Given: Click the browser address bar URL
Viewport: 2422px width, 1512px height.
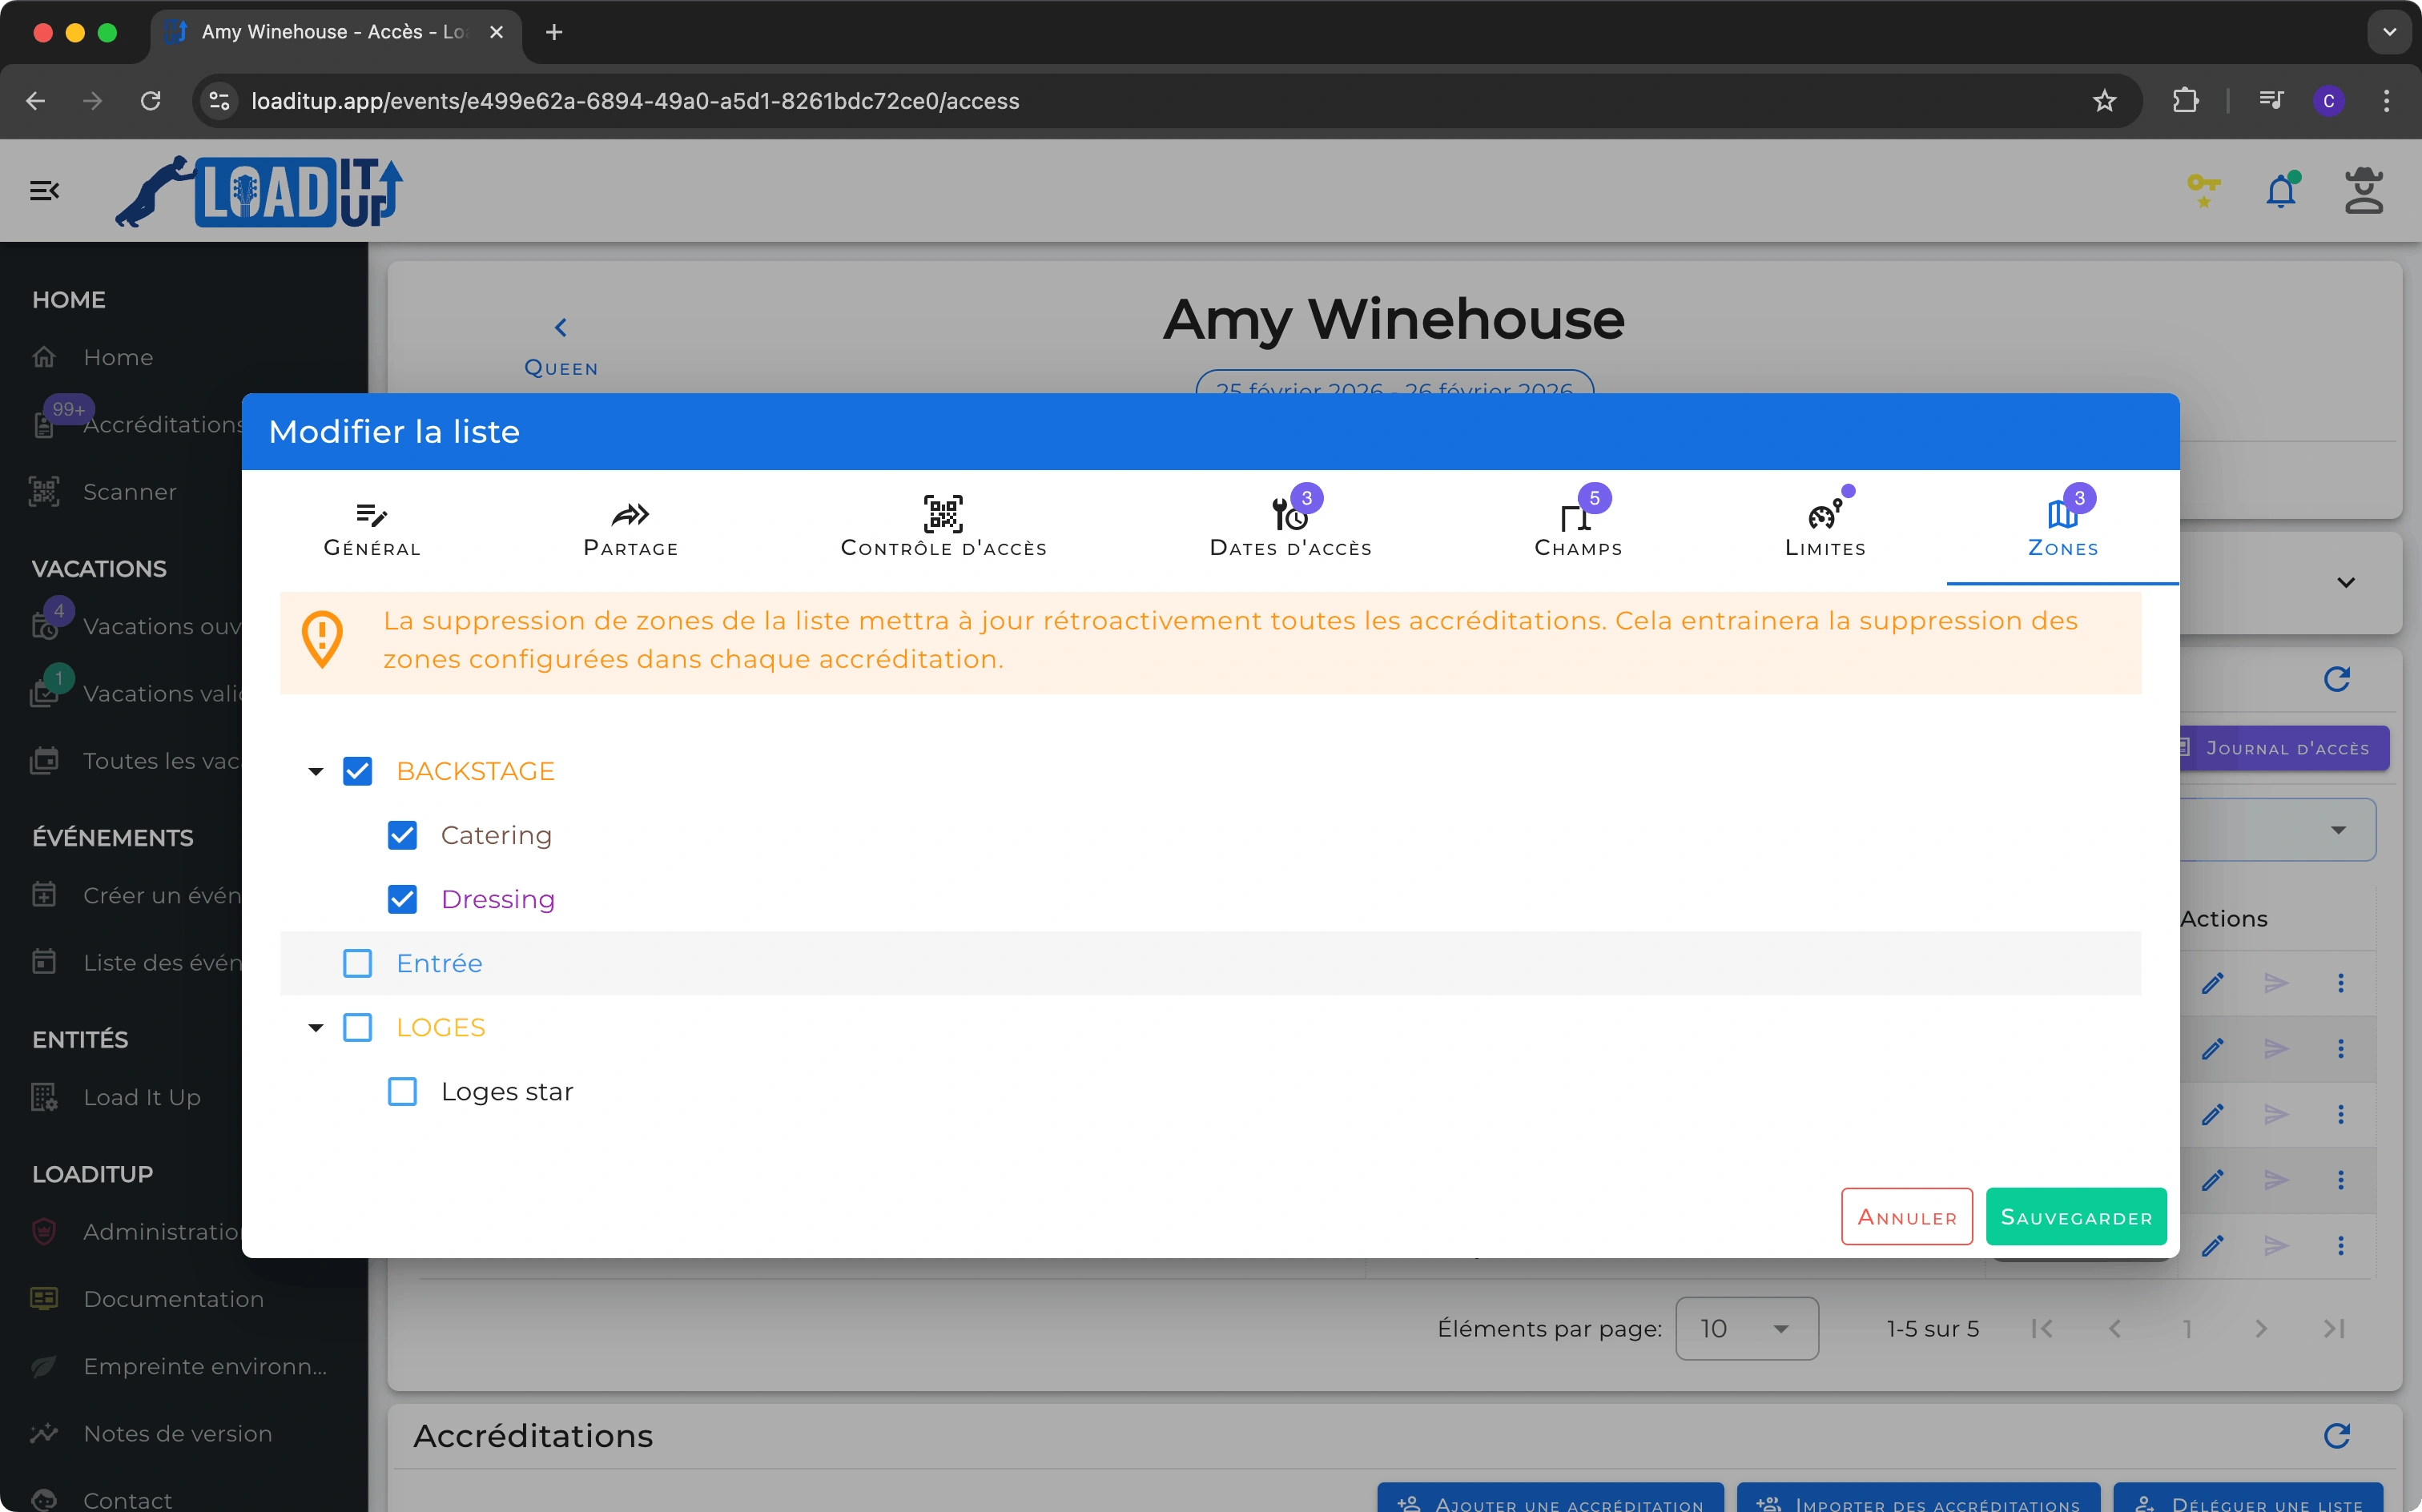Looking at the screenshot, I should 635,101.
